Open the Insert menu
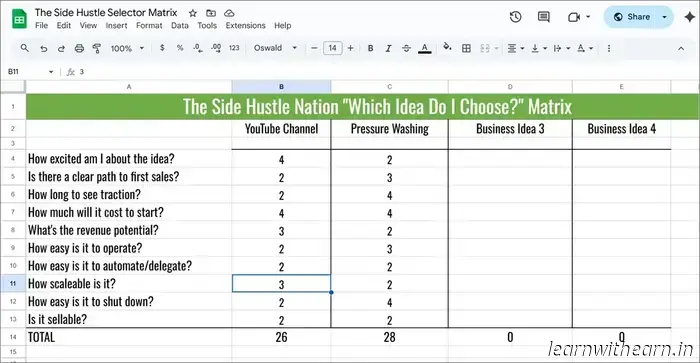The image size is (700, 363). coord(117,25)
